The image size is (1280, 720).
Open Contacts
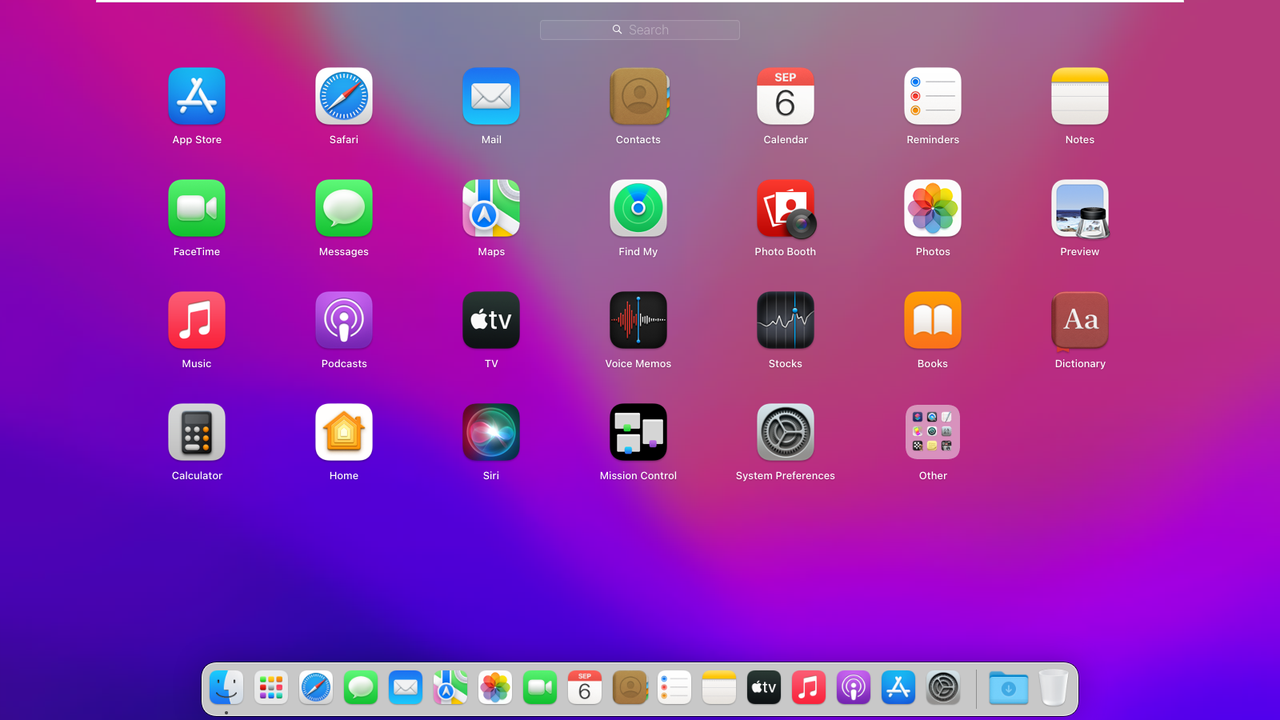pos(638,97)
